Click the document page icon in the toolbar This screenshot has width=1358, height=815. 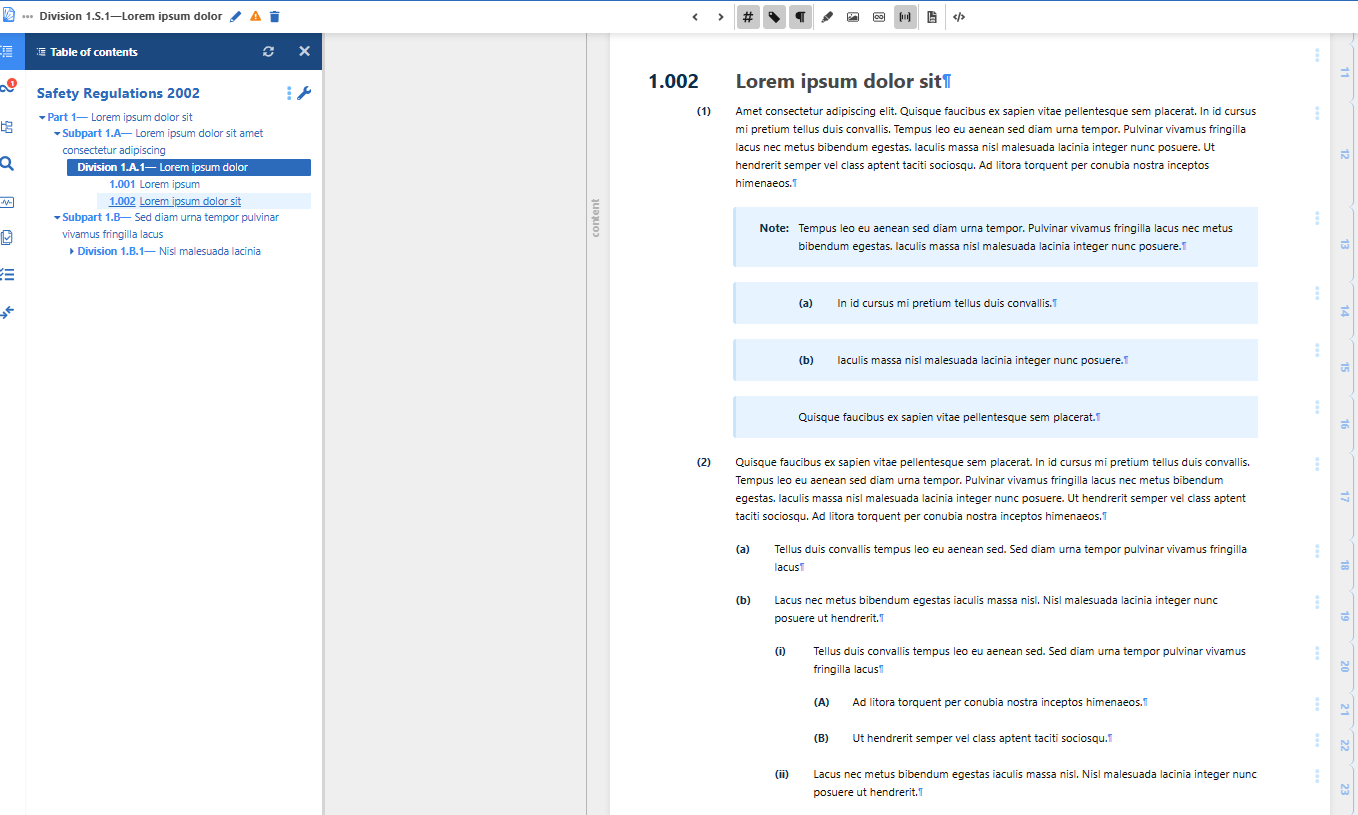[x=932, y=17]
